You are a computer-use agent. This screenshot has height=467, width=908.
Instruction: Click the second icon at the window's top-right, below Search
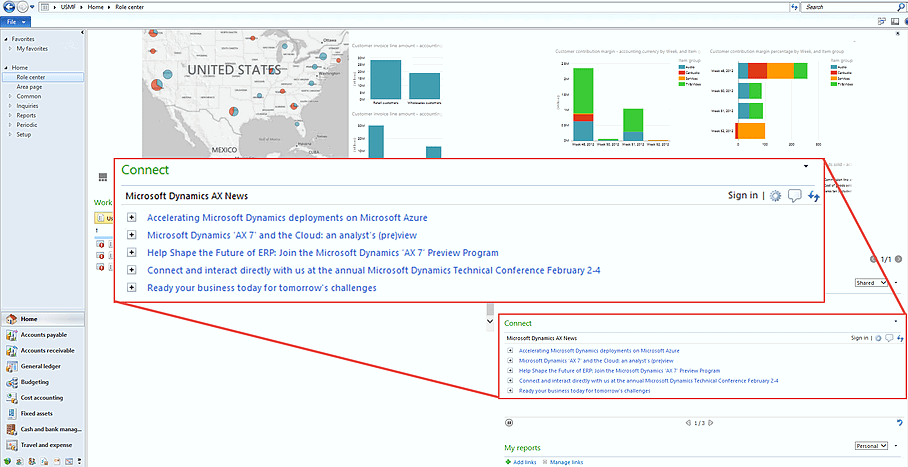point(895,21)
